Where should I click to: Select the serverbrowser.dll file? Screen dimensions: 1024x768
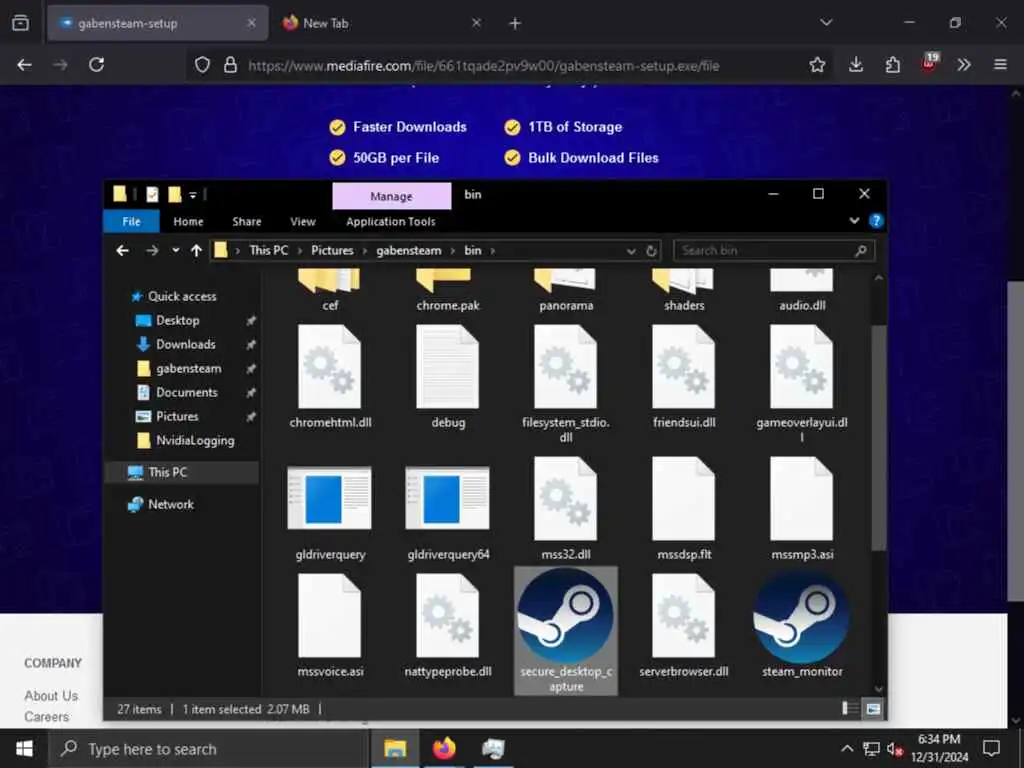point(684,626)
